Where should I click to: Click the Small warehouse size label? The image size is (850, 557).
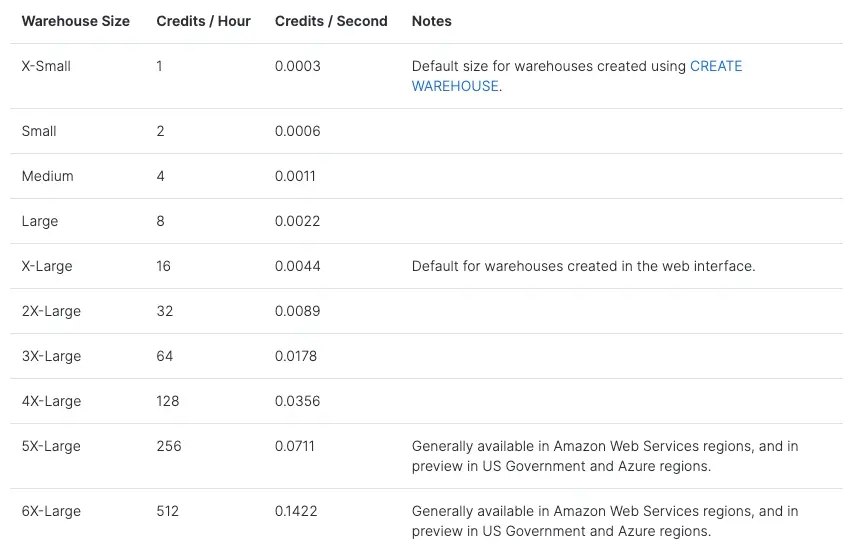(x=39, y=131)
